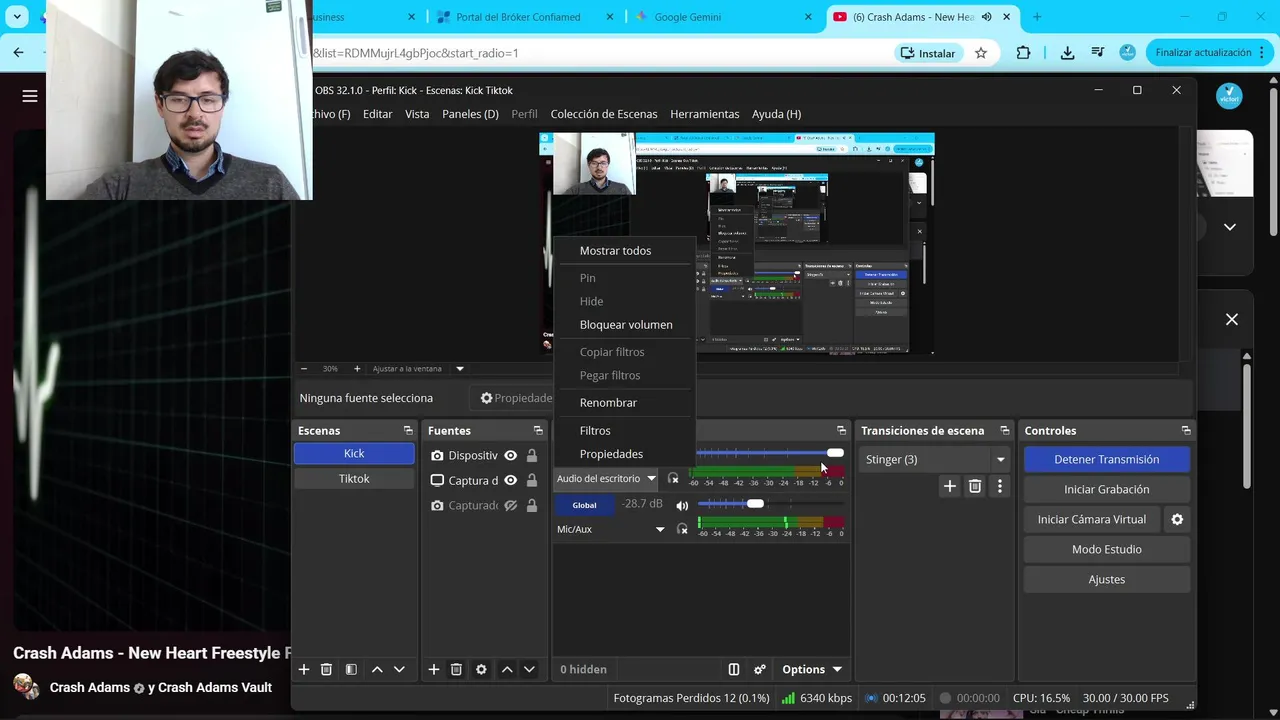This screenshot has width=1280, height=720.
Task: Bookmark this page with star icon
Action: click(x=981, y=52)
